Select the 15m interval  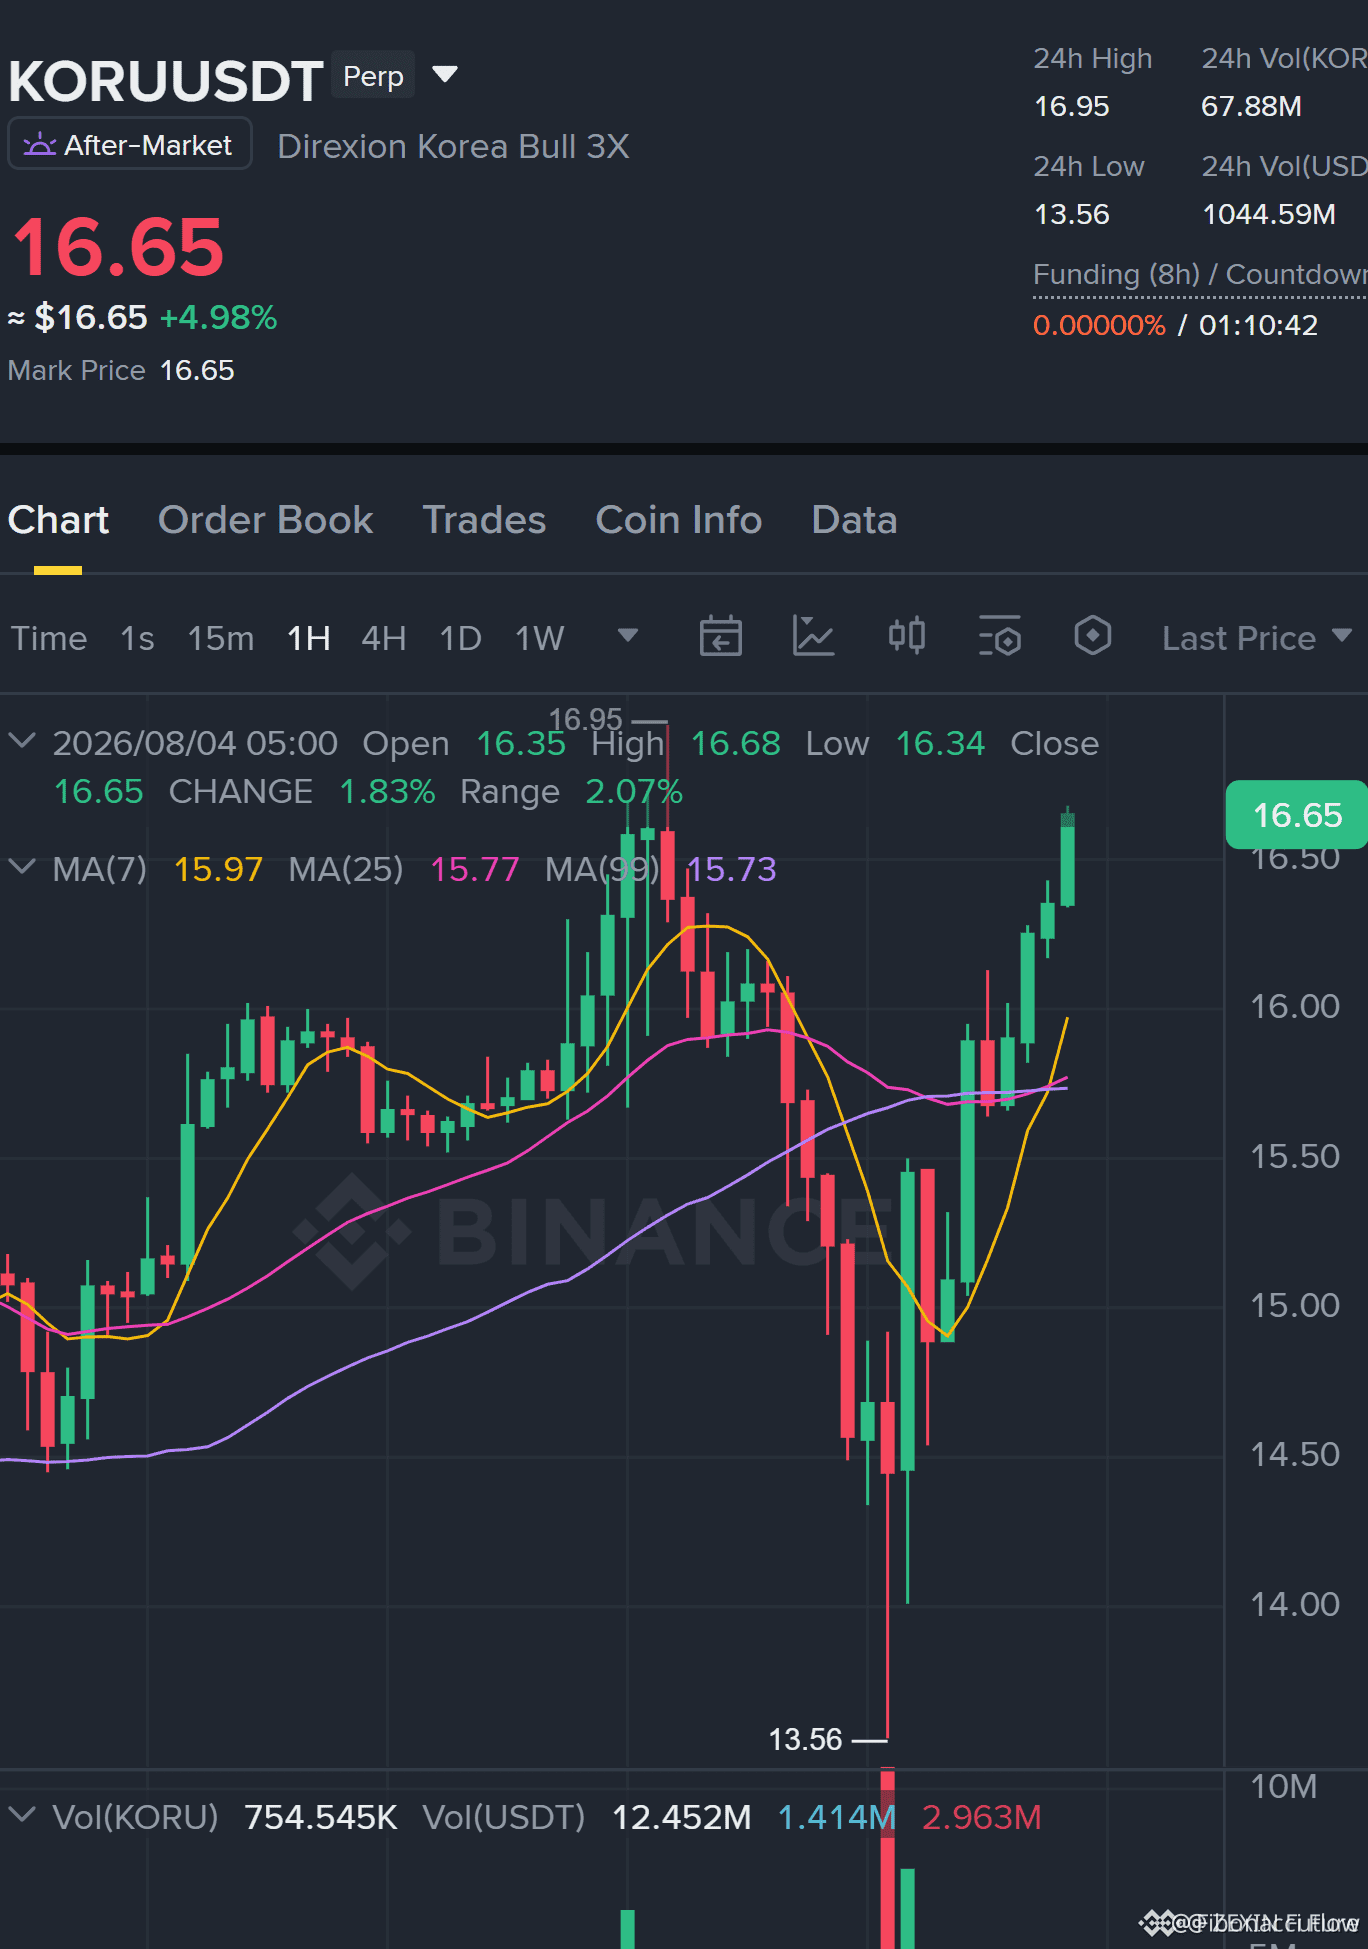pyautogui.click(x=221, y=638)
